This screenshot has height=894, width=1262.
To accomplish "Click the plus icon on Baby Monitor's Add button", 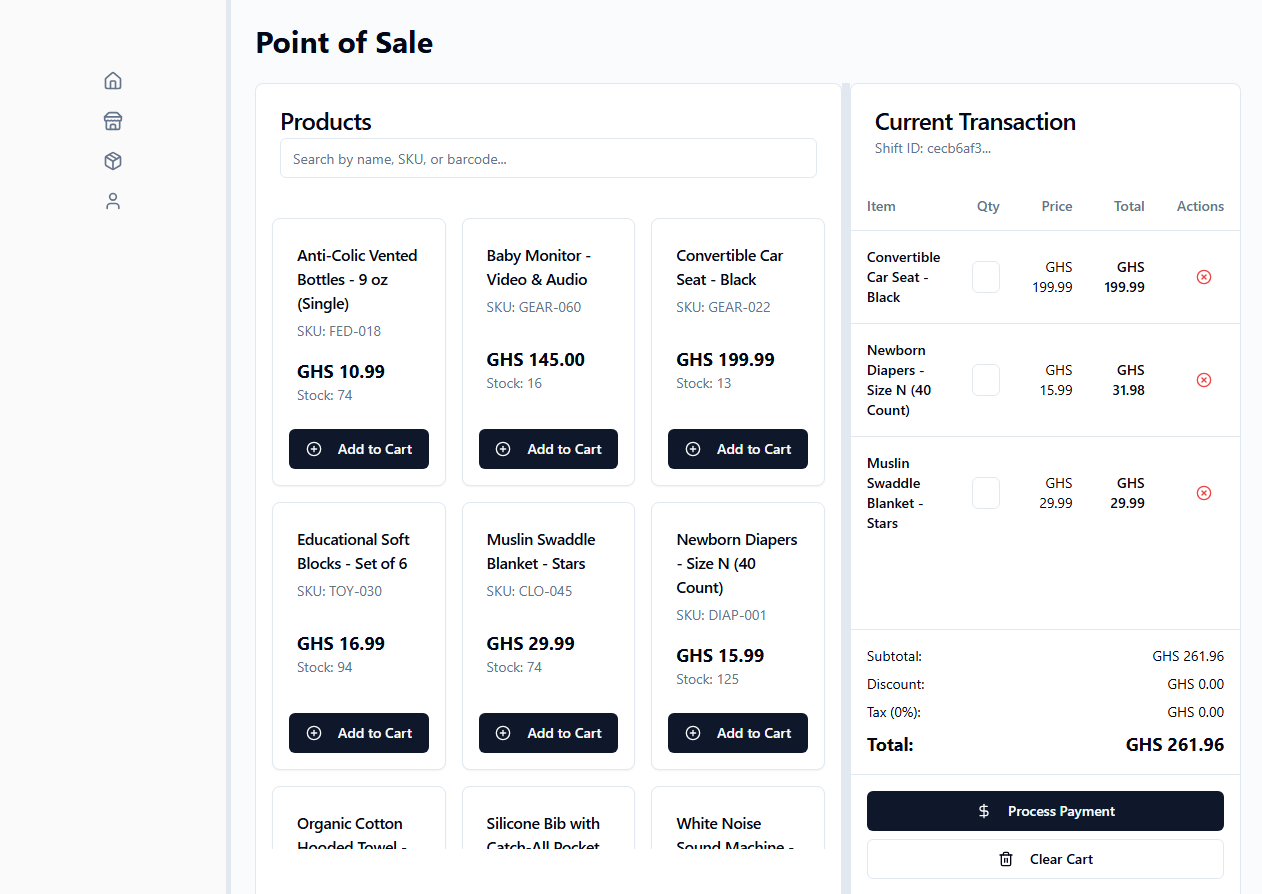I will pos(504,449).
